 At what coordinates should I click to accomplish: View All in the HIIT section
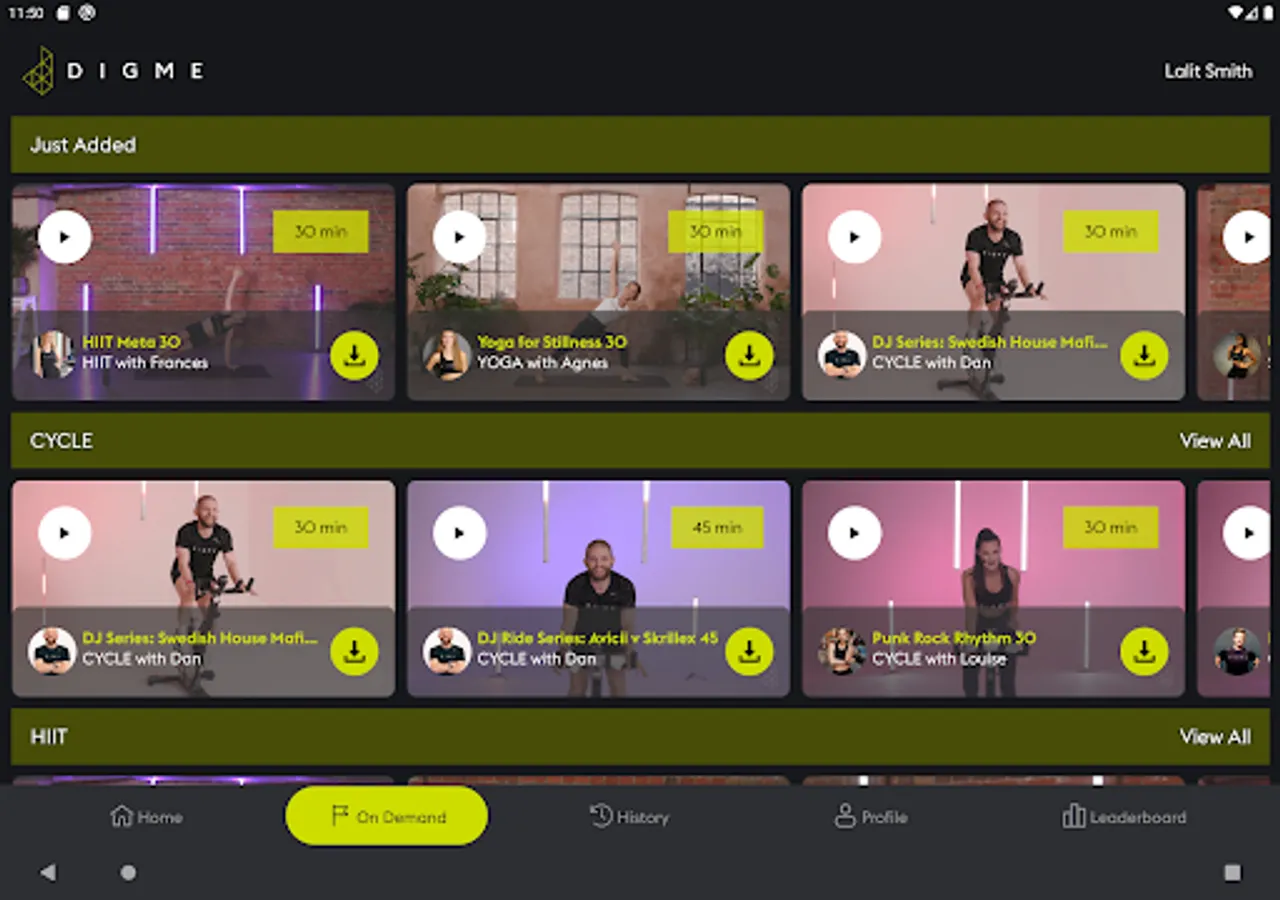click(x=1215, y=737)
